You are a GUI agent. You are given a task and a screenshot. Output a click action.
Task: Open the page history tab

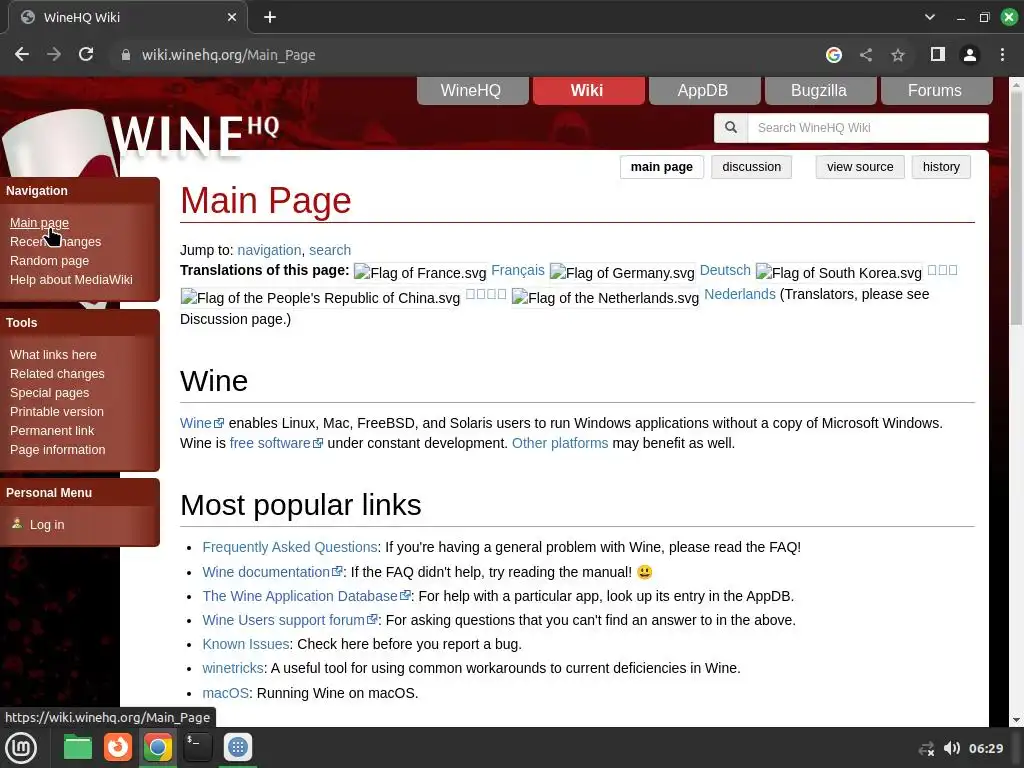(x=941, y=167)
